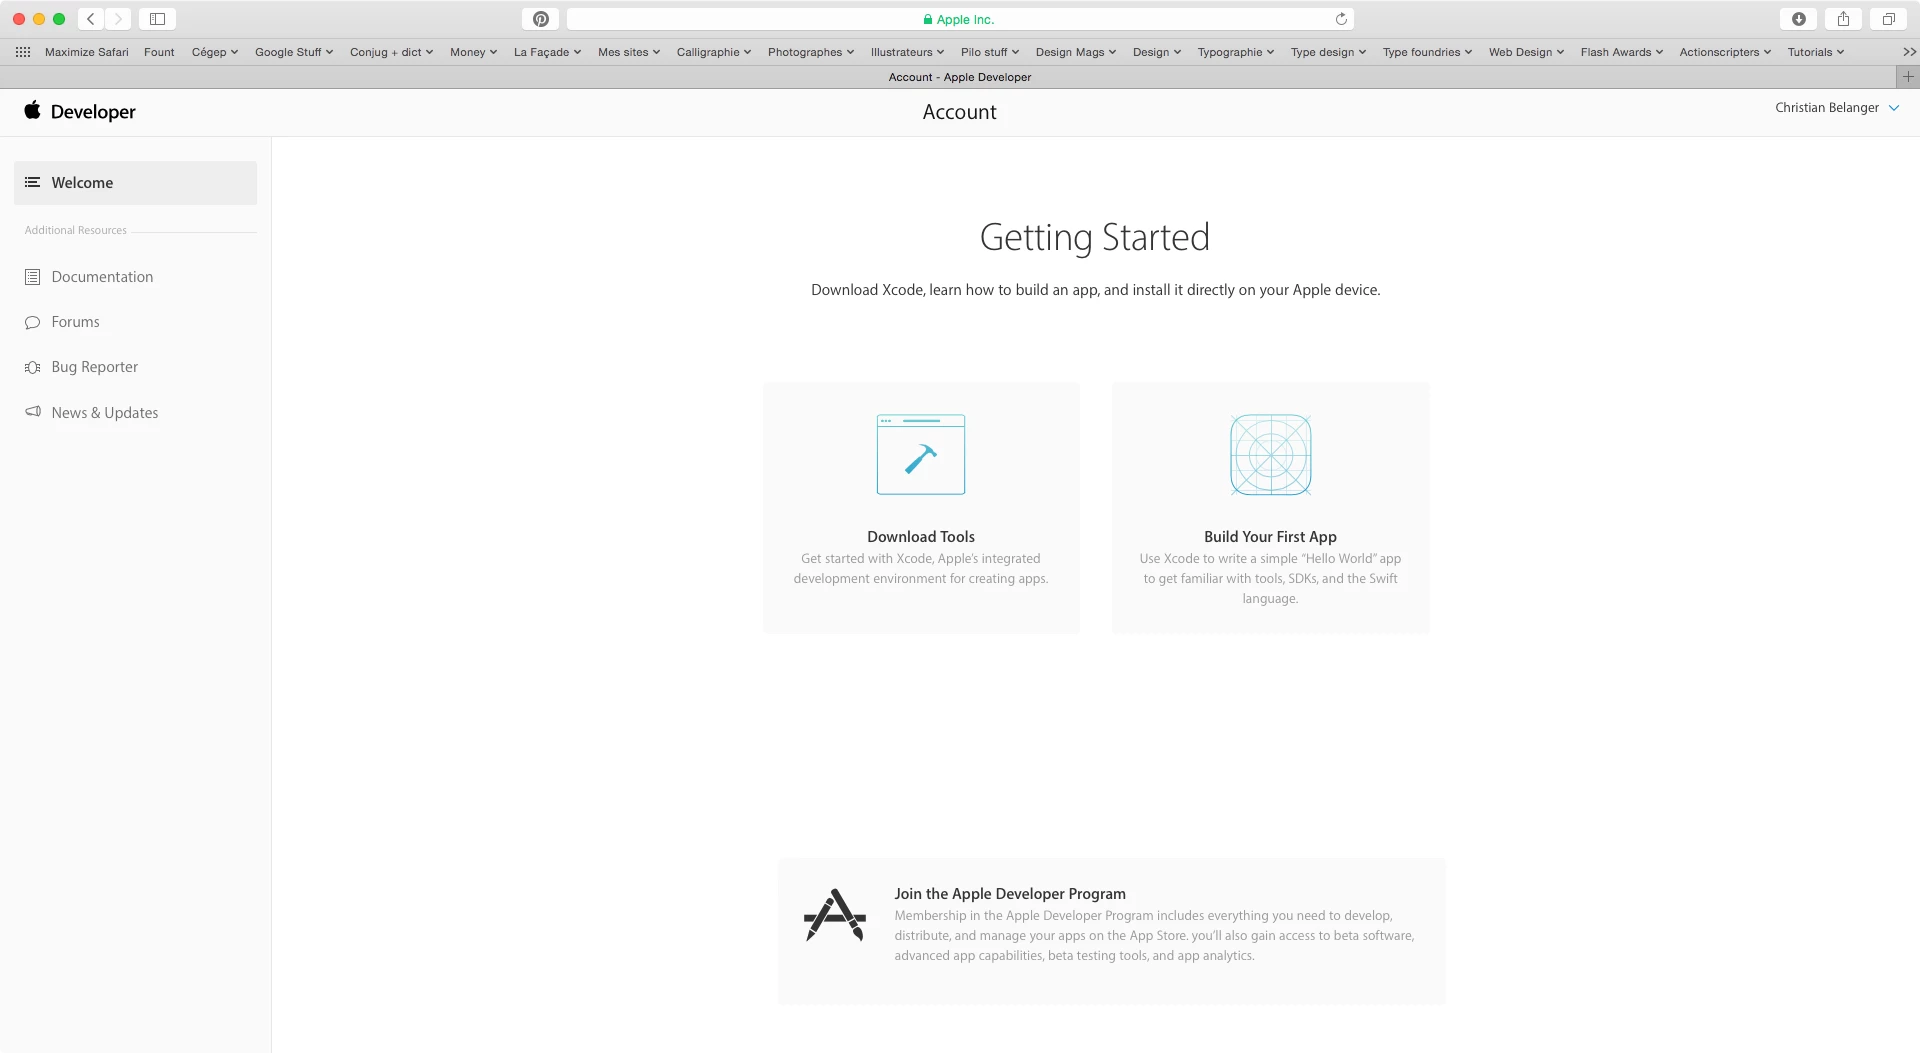Expand the Flash Awards bookmarks folder
1920x1053 pixels.
click(x=1622, y=52)
